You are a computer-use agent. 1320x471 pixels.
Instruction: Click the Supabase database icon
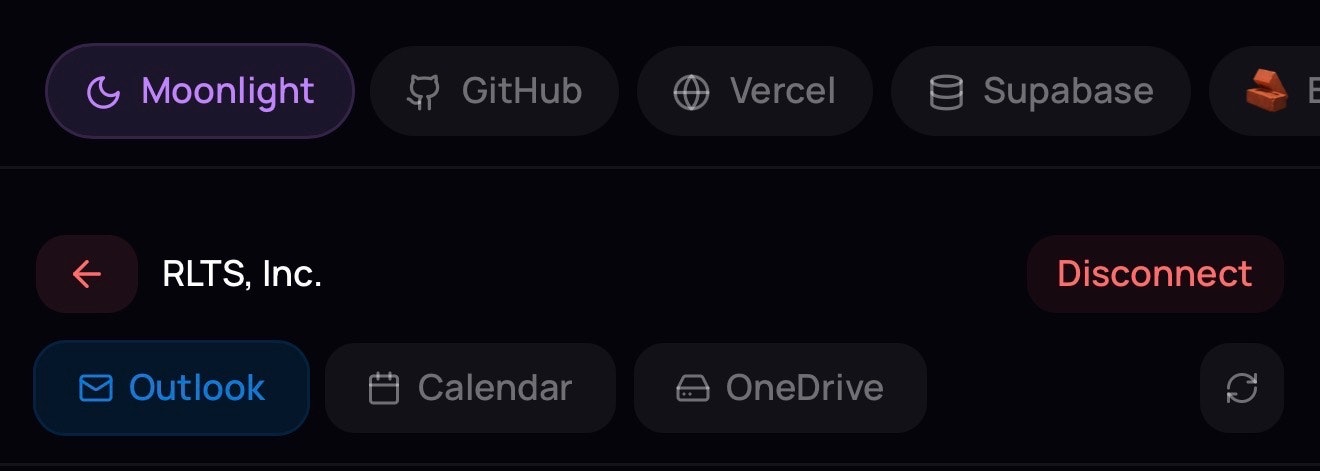point(946,92)
